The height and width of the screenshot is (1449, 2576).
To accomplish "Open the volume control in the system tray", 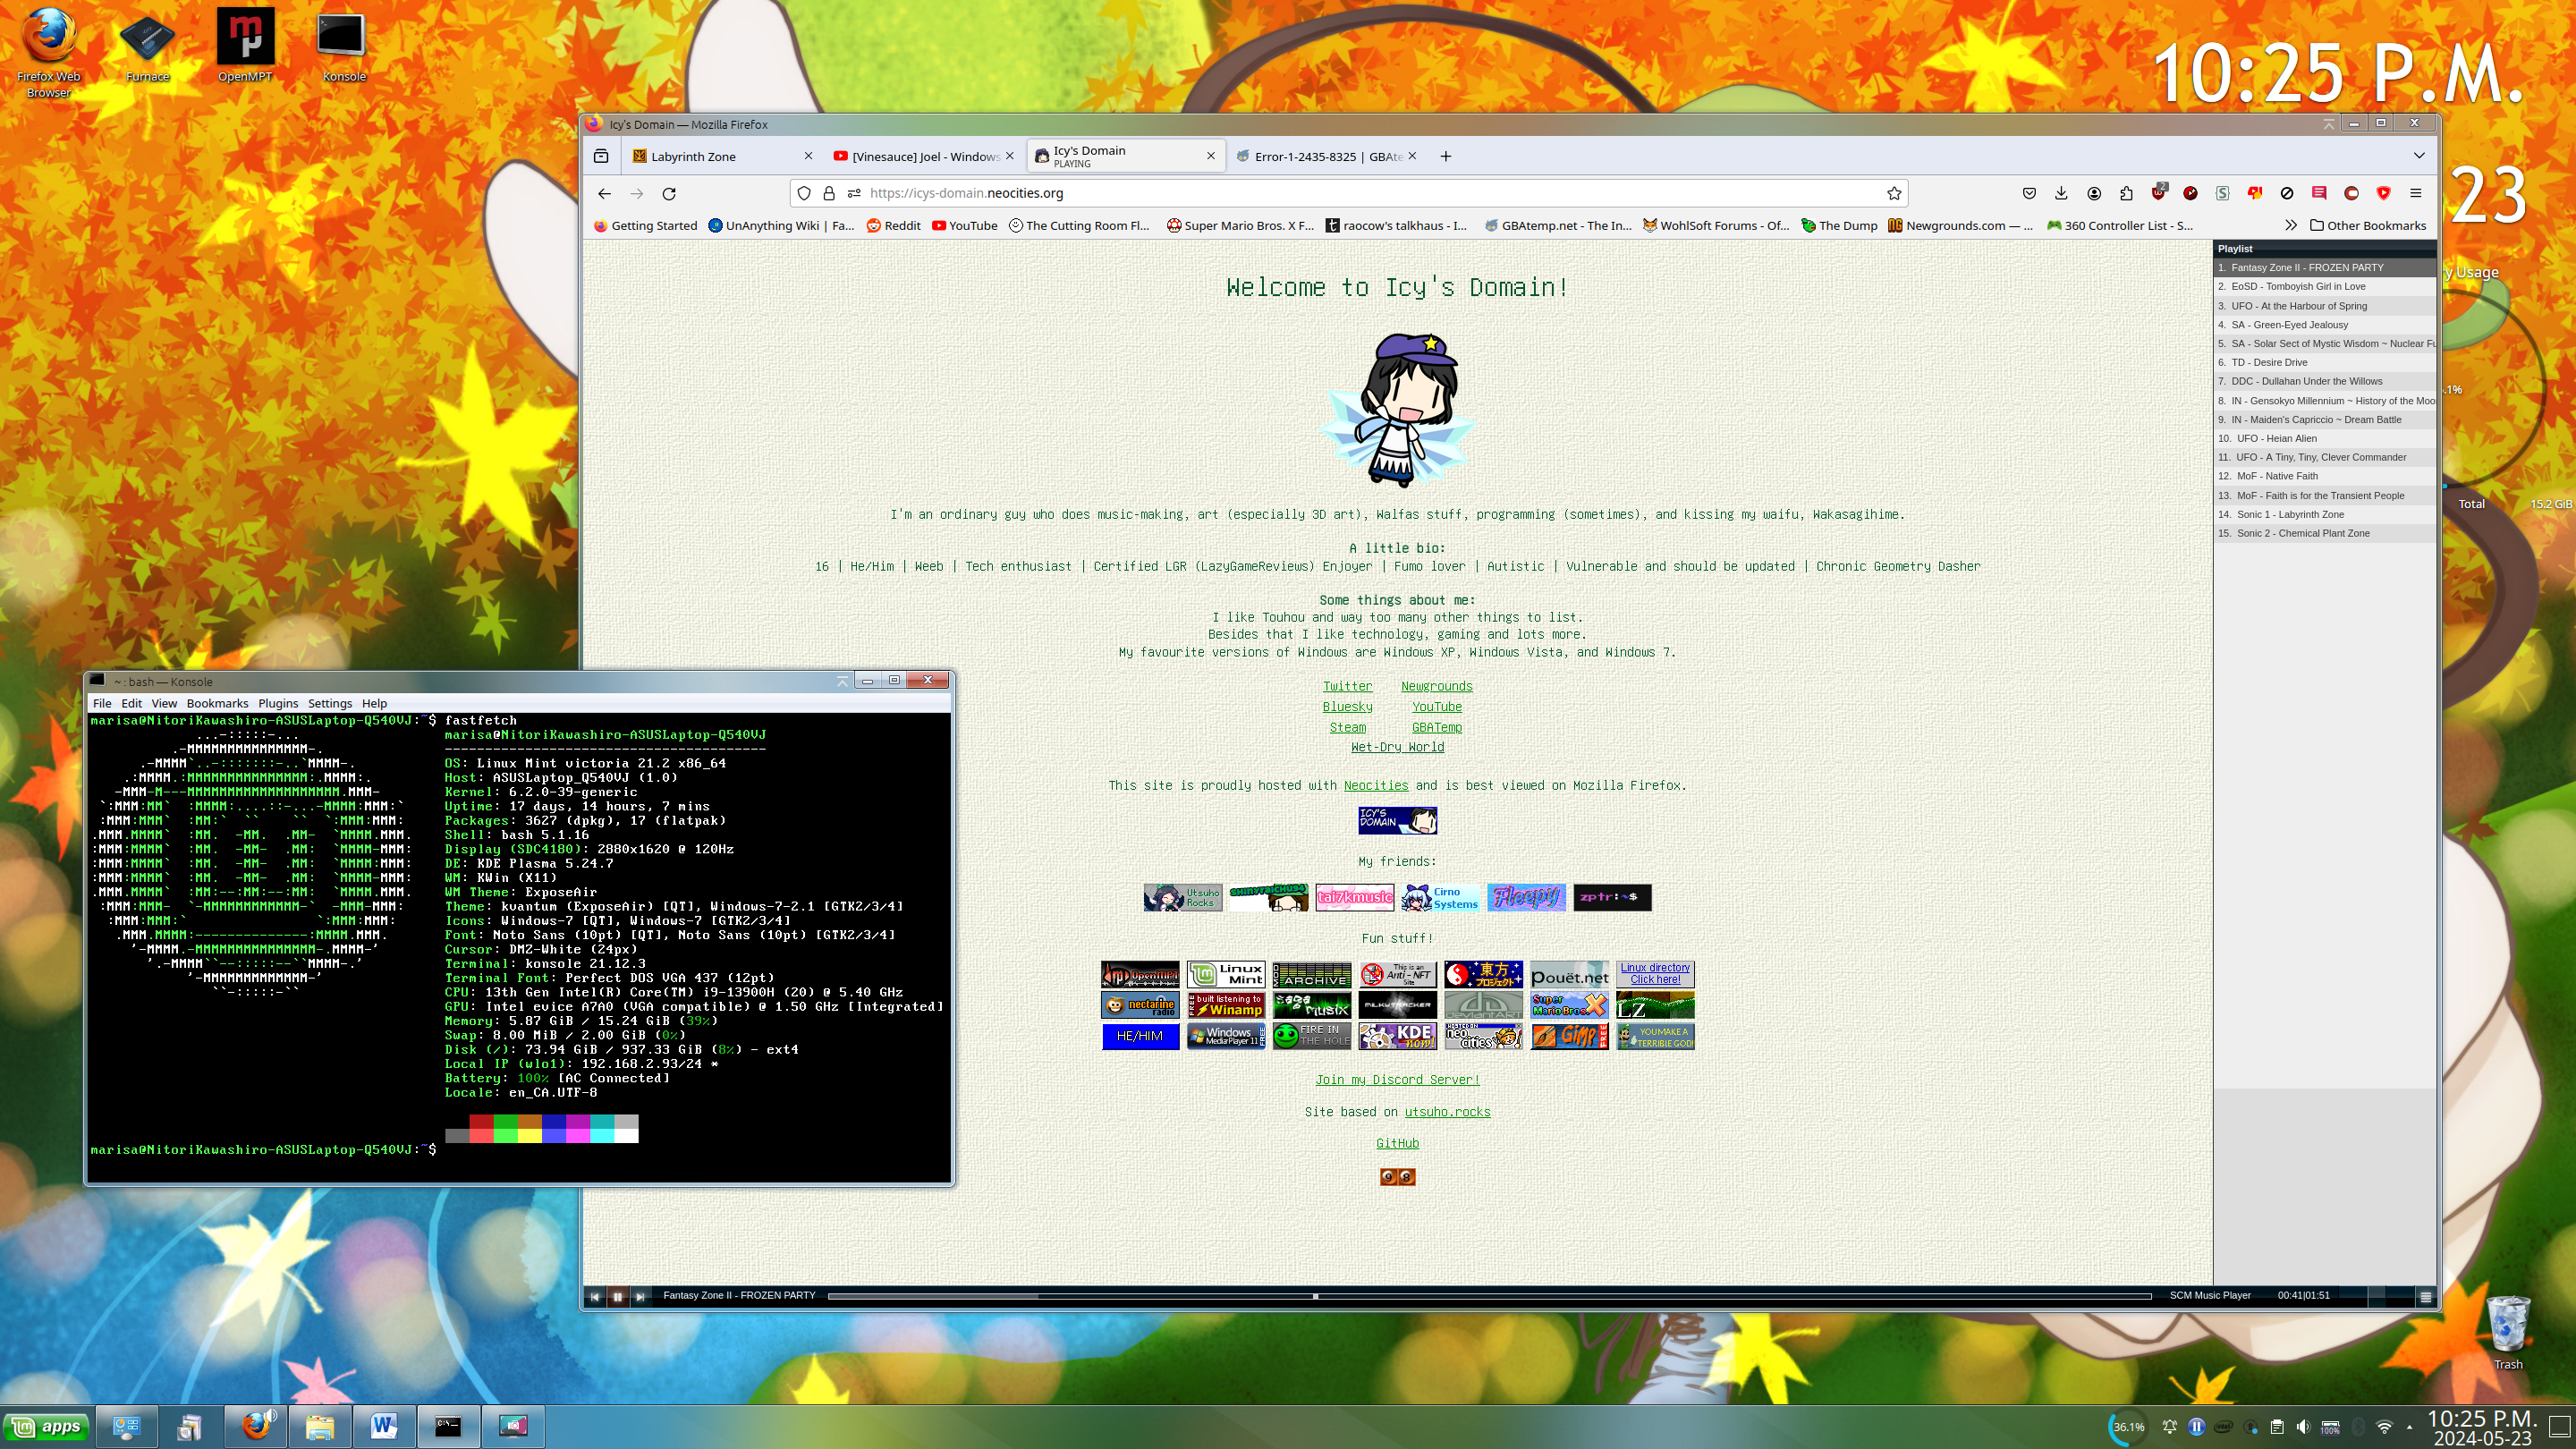I will click(x=2303, y=1427).
